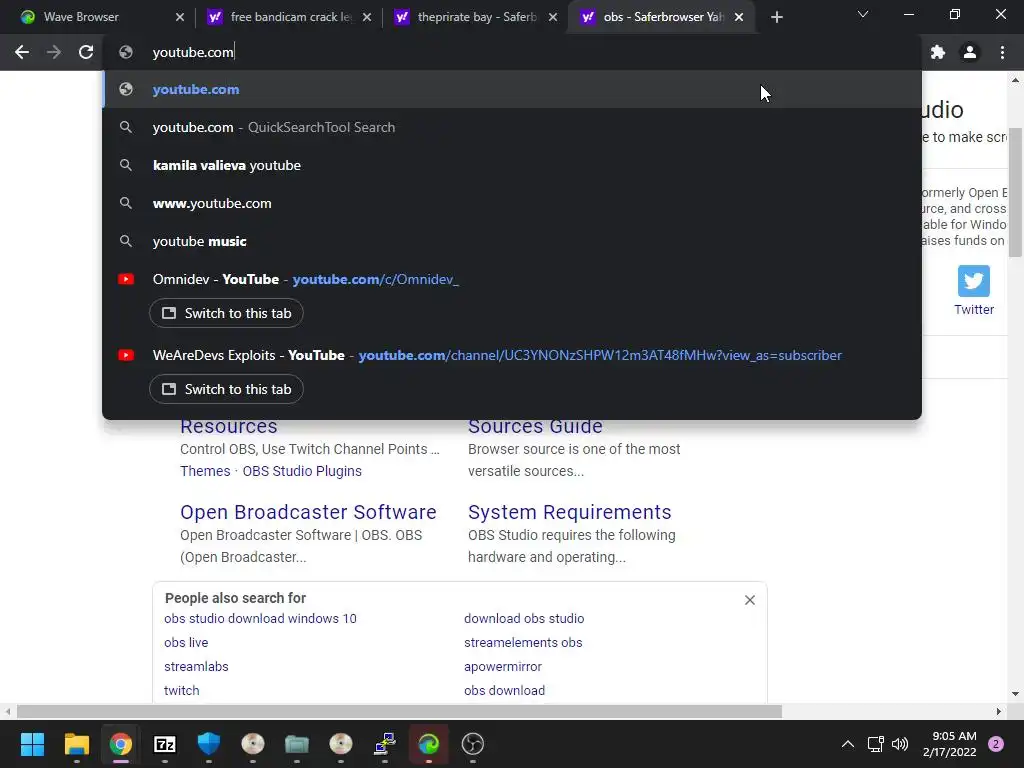Select kamila valieva youtube suggestion
This screenshot has width=1024, height=768.
(512, 165)
